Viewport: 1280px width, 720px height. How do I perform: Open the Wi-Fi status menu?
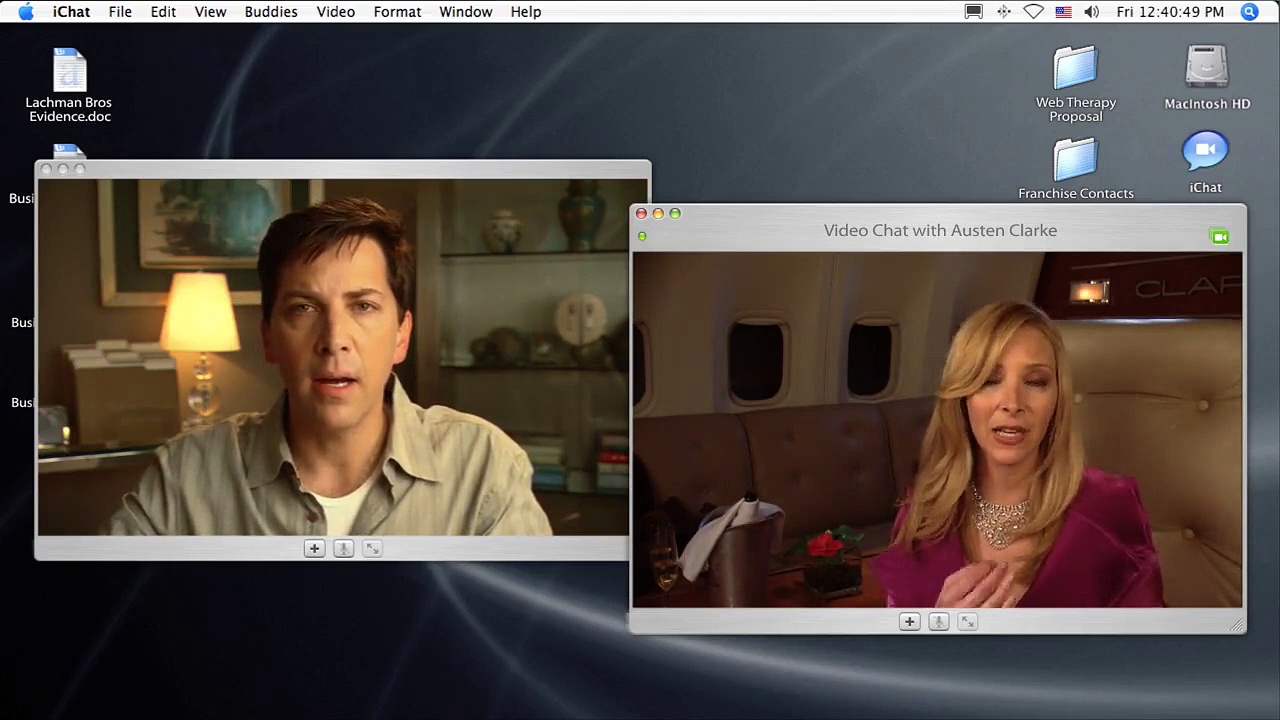(1034, 12)
